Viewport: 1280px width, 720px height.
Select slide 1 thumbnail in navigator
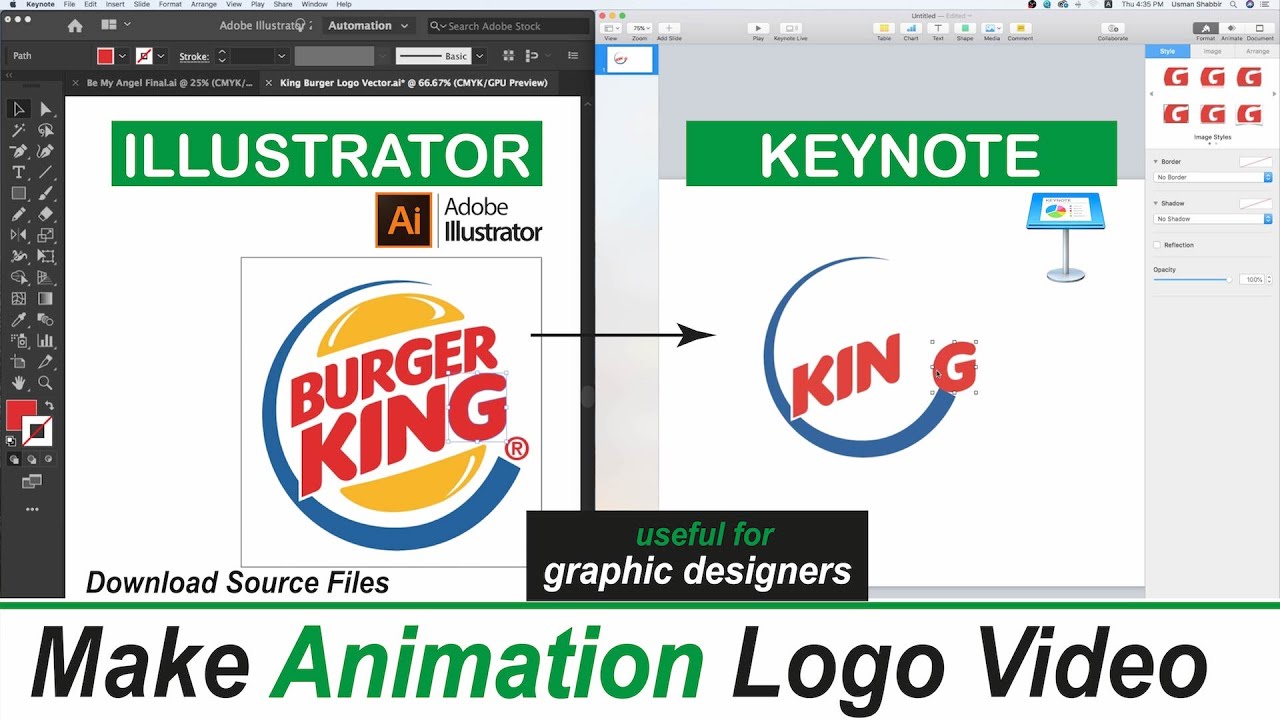click(630, 59)
